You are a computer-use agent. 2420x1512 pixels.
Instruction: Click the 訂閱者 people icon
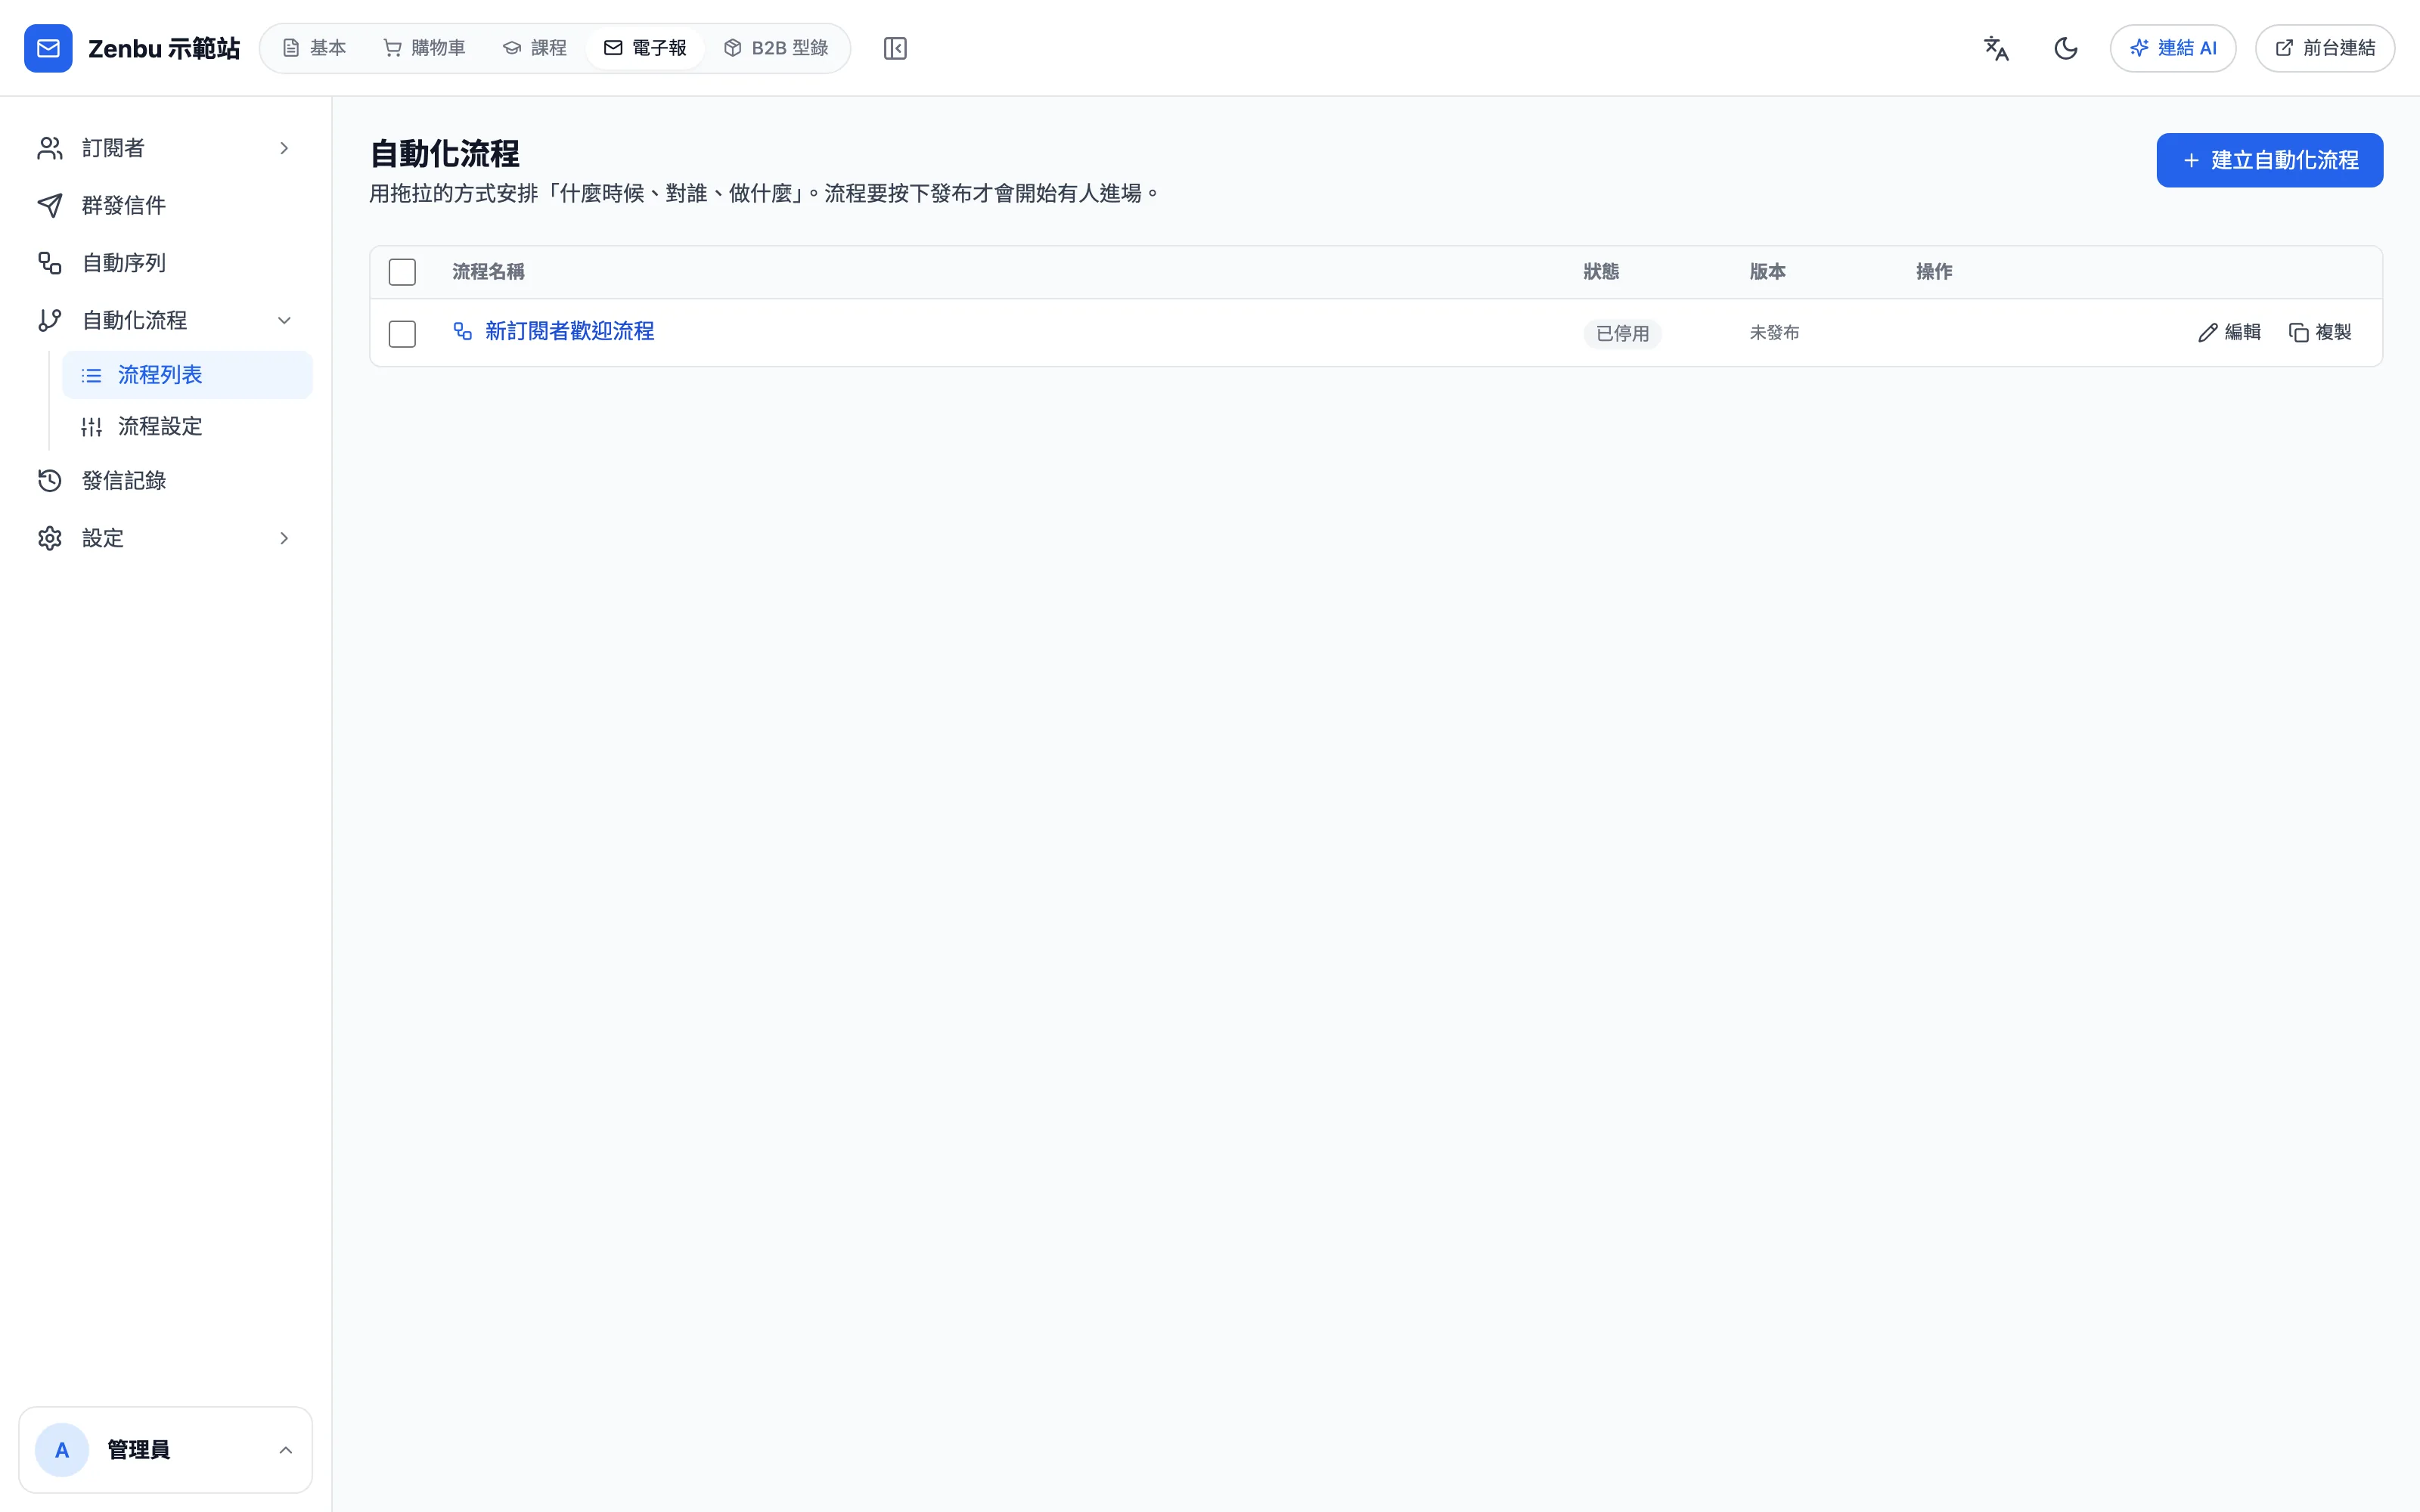50,148
